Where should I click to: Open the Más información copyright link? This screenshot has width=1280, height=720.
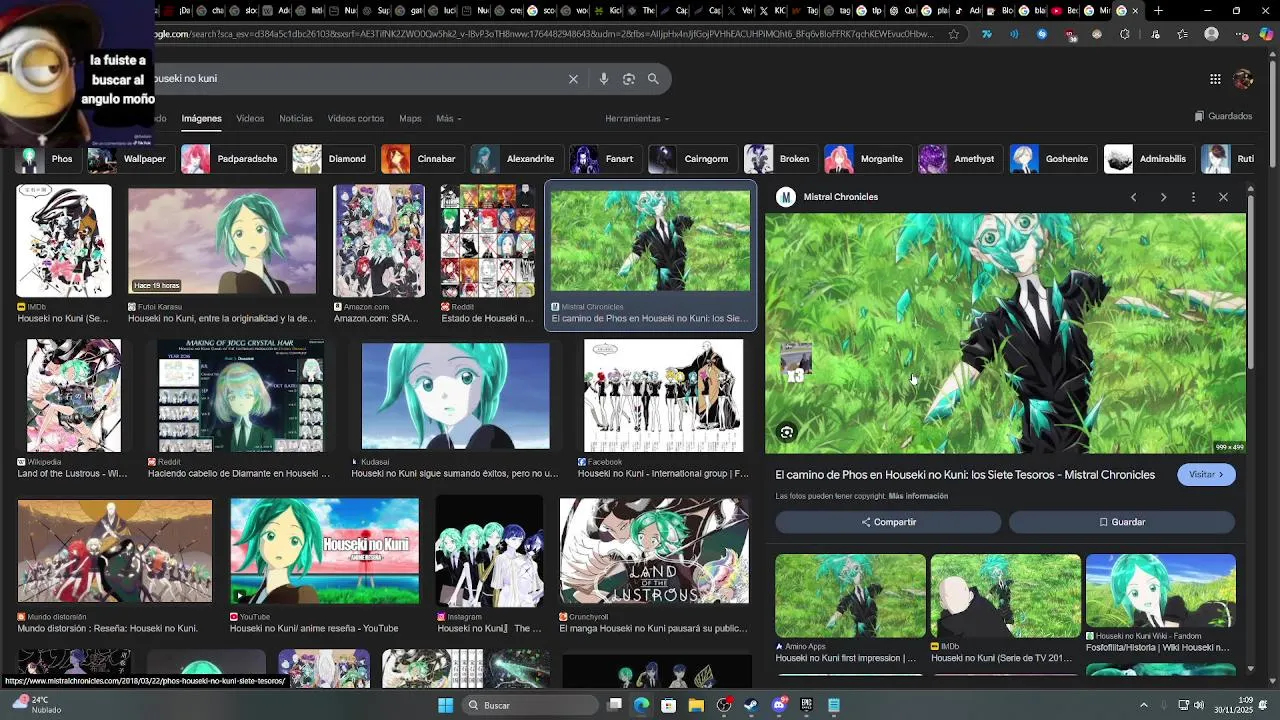[918, 496]
